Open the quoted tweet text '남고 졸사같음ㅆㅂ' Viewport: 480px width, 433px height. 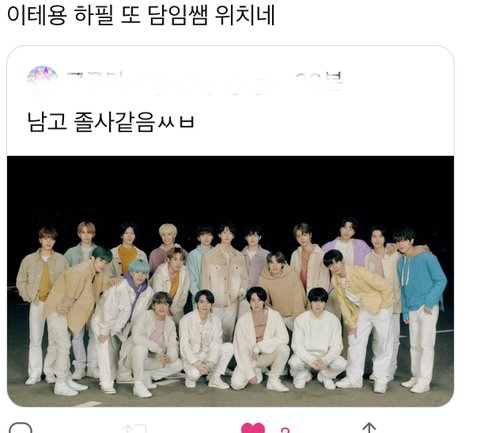pyautogui.click(x=111, y=122)
